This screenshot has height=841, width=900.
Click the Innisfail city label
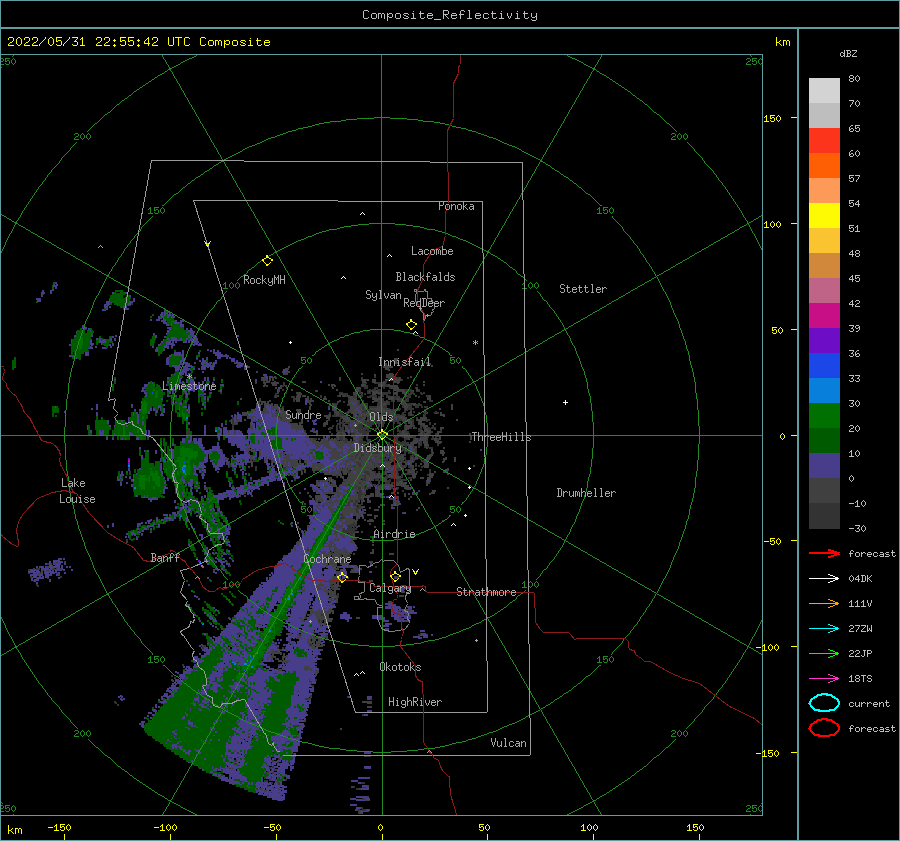click(405, 362)
